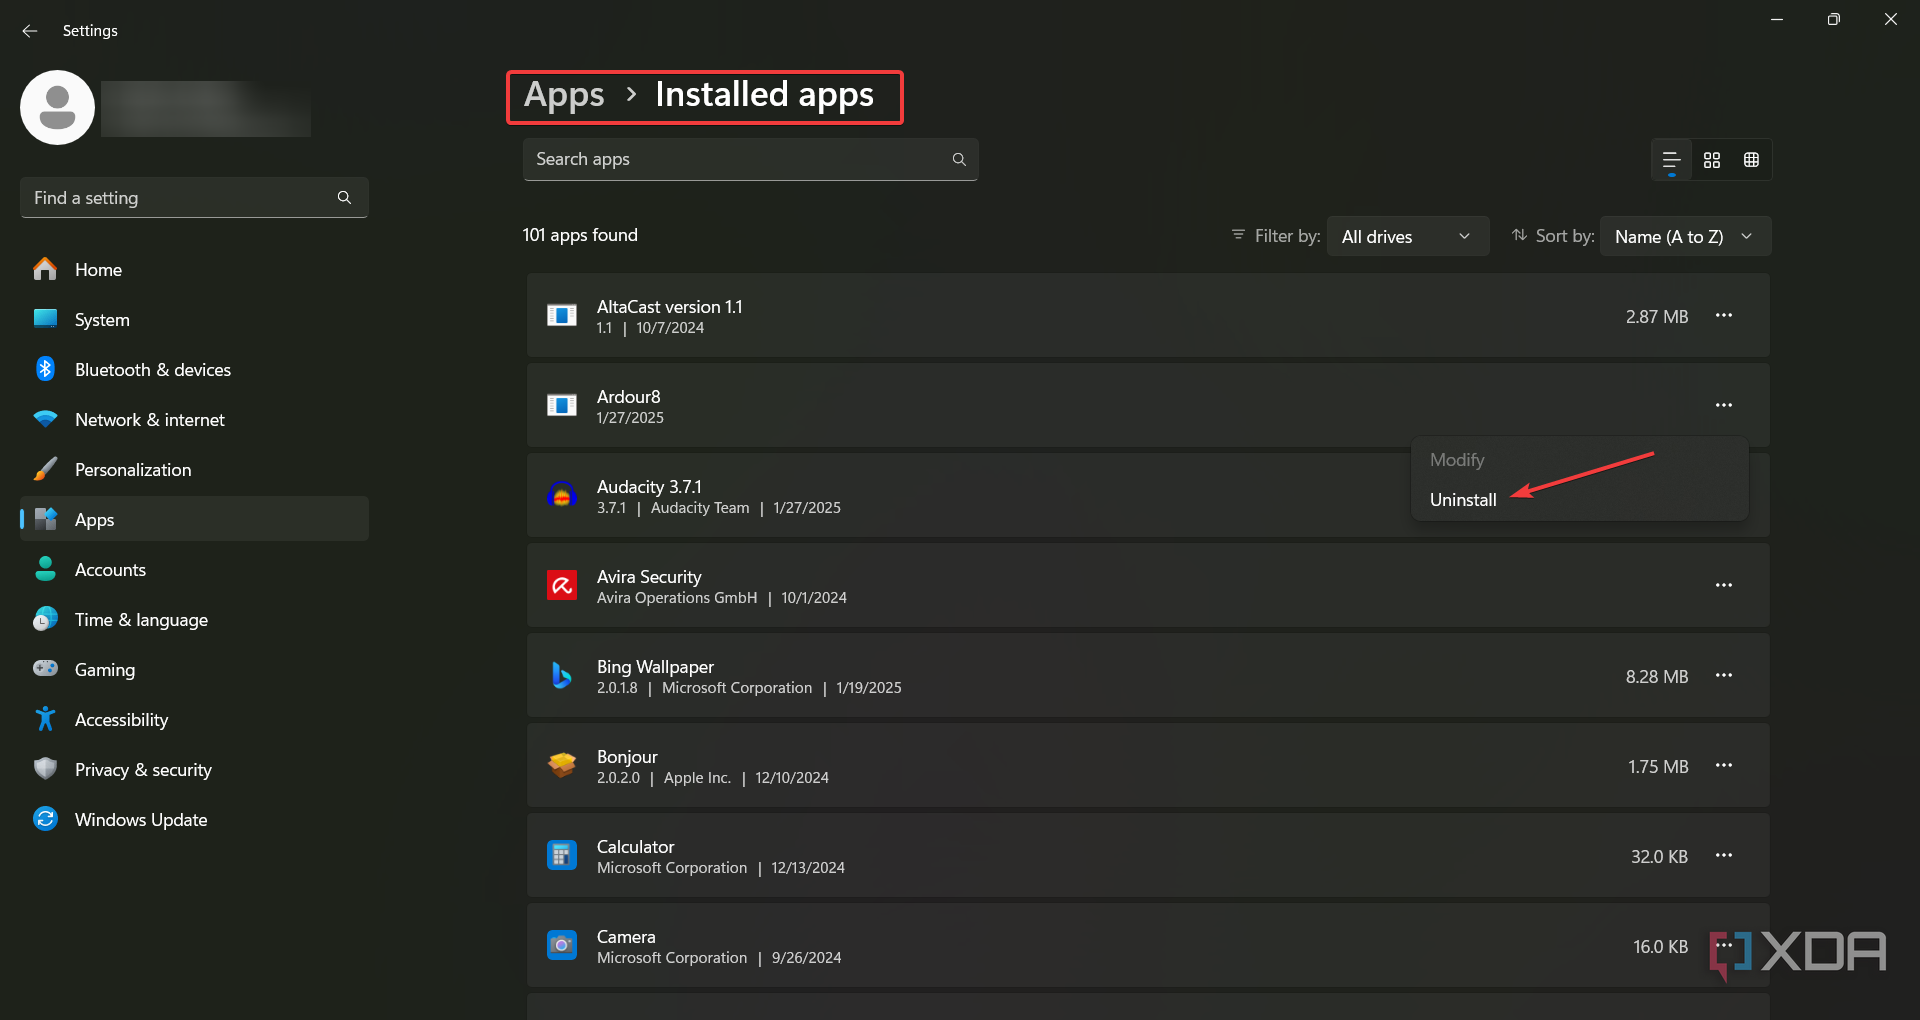The width and height of the screenshot is (1920, 1020).
Task: Open System settings in sidebar
Action: (194, 319)
